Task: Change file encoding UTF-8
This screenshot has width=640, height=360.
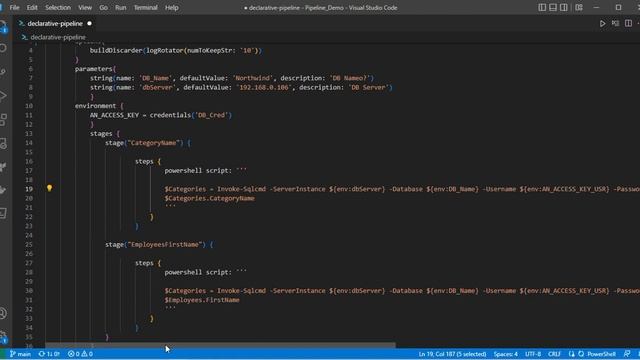Action: coord(533,354)
